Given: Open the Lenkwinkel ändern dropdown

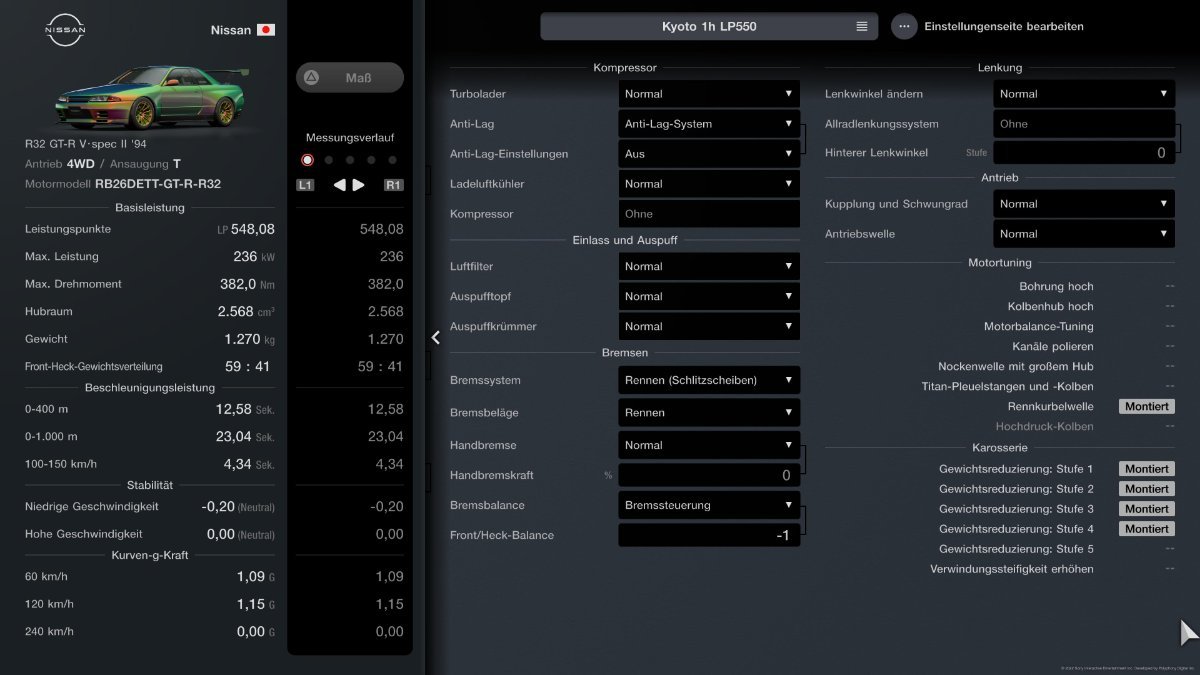Looking at the screenshot, I should [x=1084, y=94].
